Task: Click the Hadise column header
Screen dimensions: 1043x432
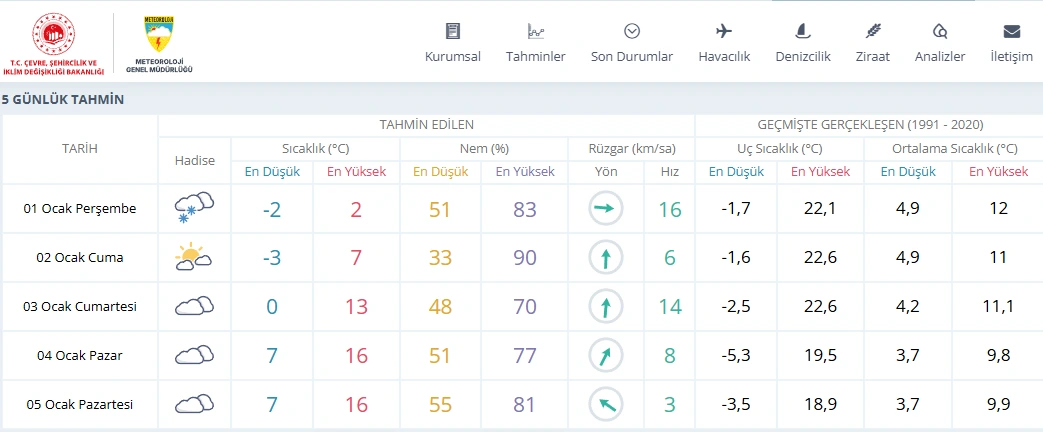Action: (194, 160)
